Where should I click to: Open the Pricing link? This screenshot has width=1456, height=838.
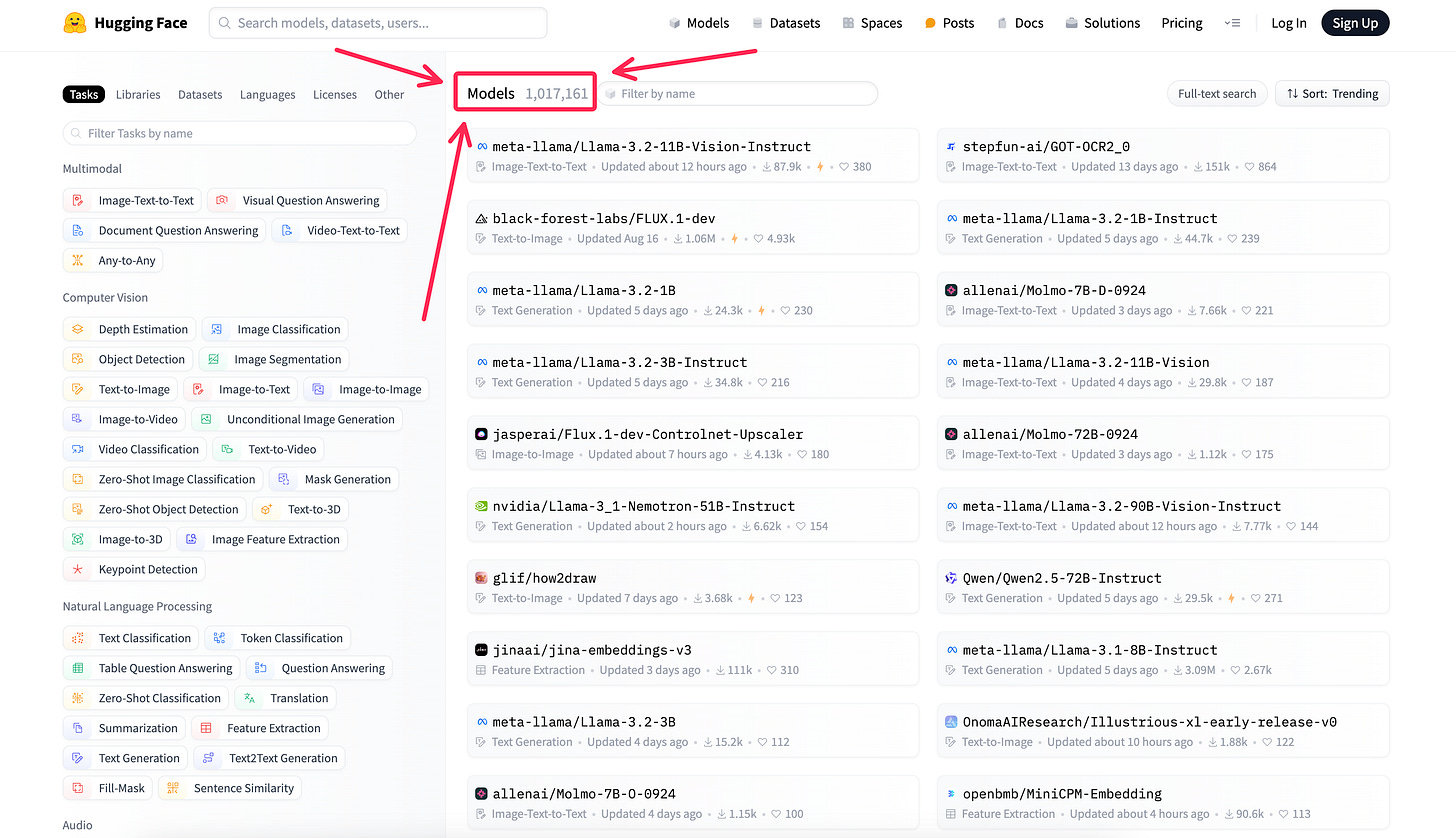1182,23
